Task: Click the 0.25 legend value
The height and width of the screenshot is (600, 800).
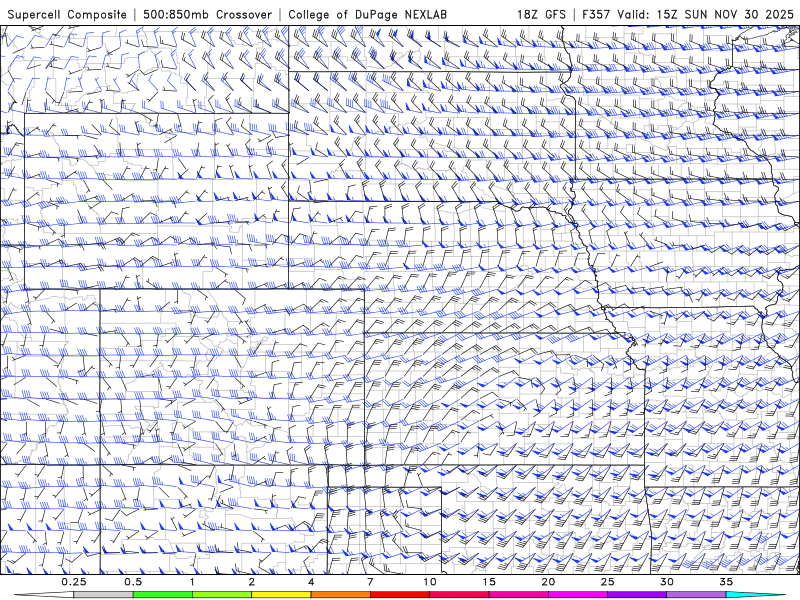Action: [73, 582]
